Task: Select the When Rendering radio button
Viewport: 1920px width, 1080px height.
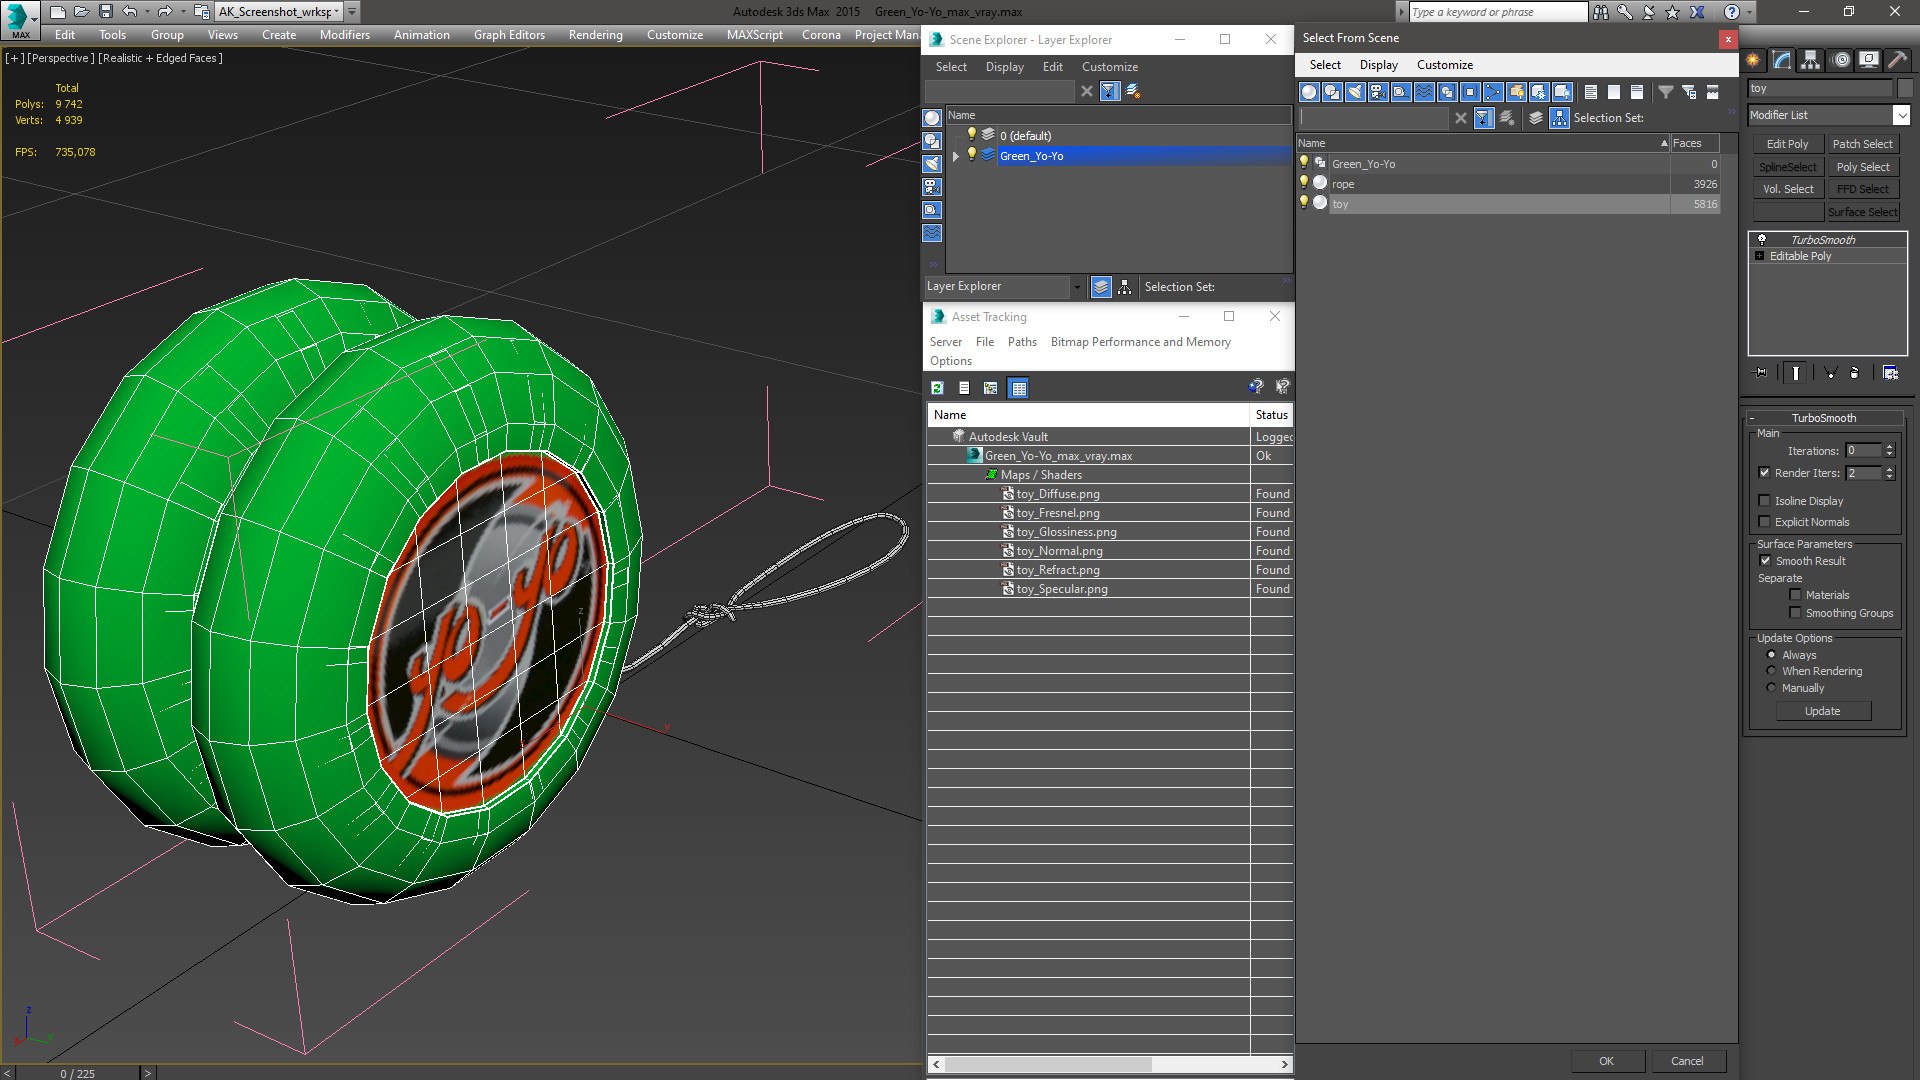Action: point(1771,671)
